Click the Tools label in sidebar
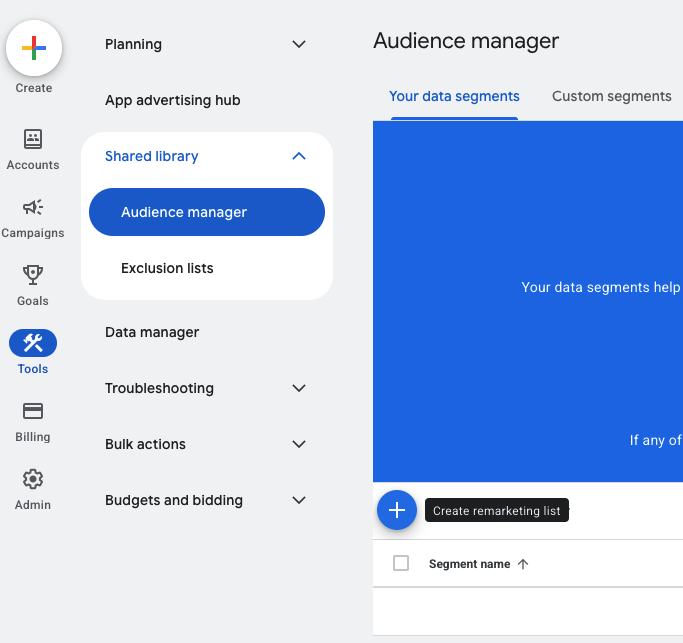The height and width of the screenshot is (643, 683). coord(33,369)
